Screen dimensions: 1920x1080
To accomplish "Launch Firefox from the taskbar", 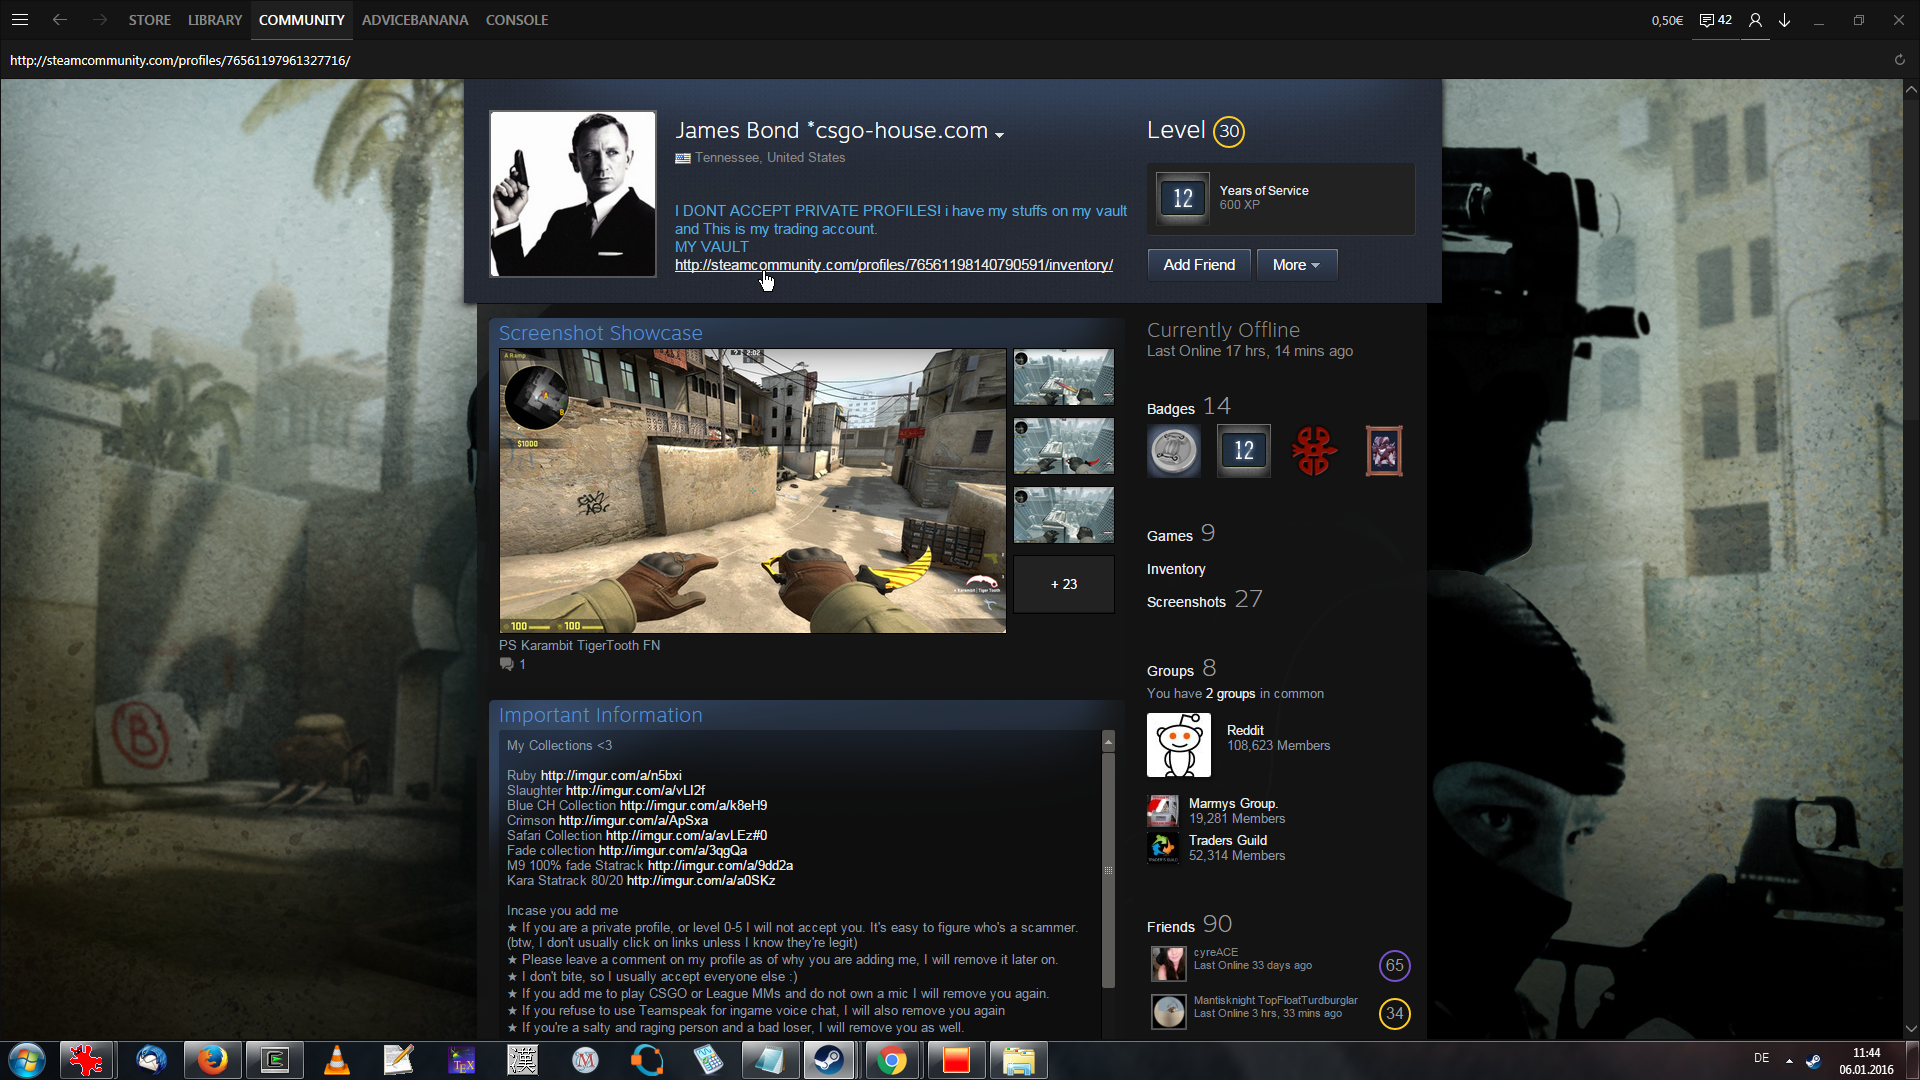I will point(212,1060).
